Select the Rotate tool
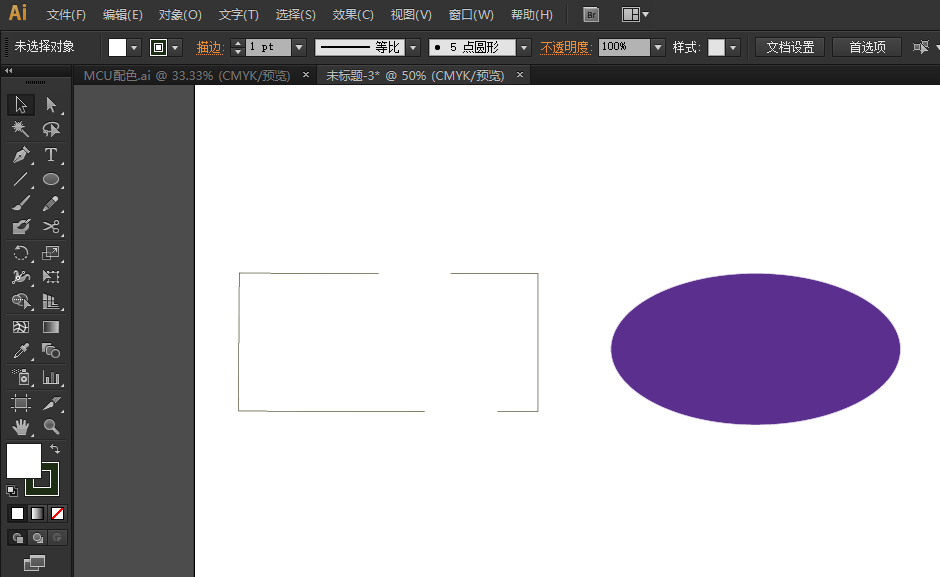 21,253
